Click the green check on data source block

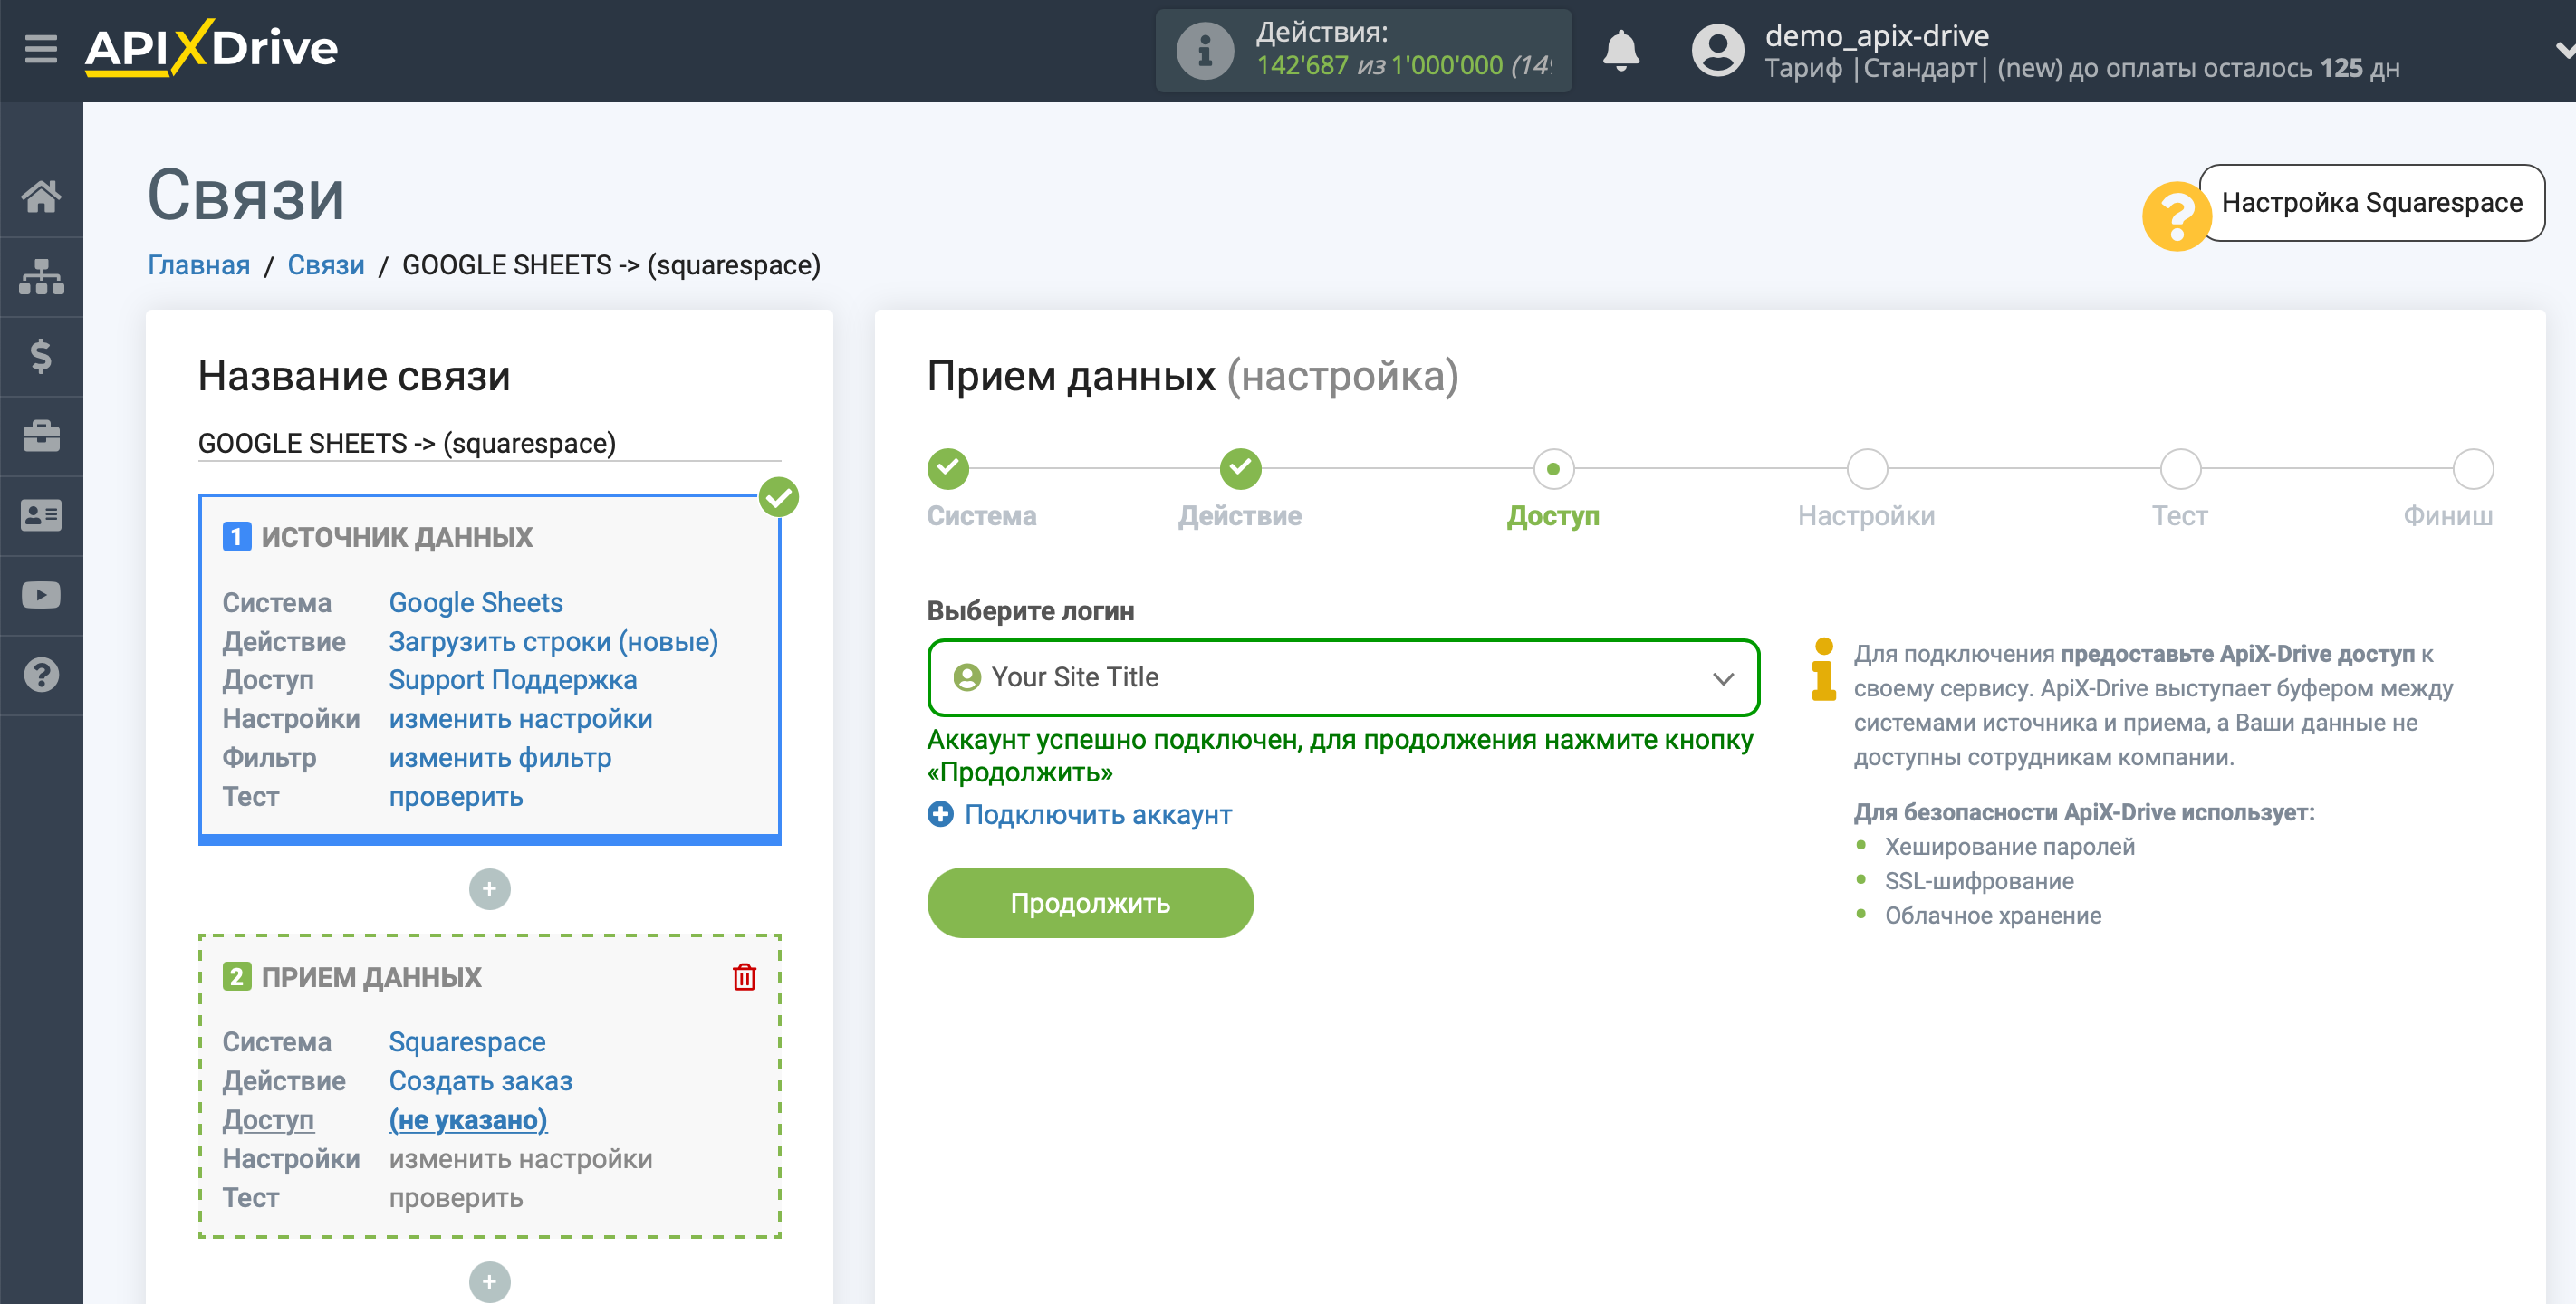click(x=778, y=497)
